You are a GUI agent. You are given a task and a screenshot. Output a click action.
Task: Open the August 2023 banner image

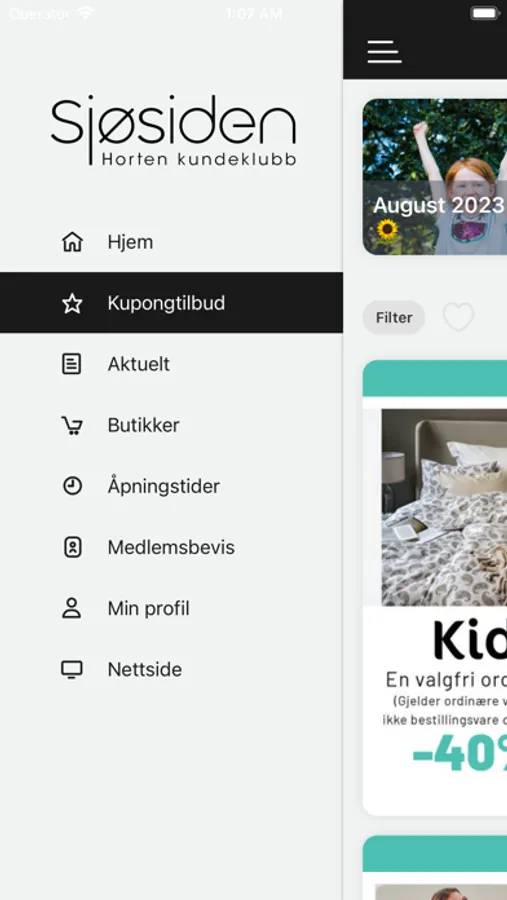tap(435, 177)
